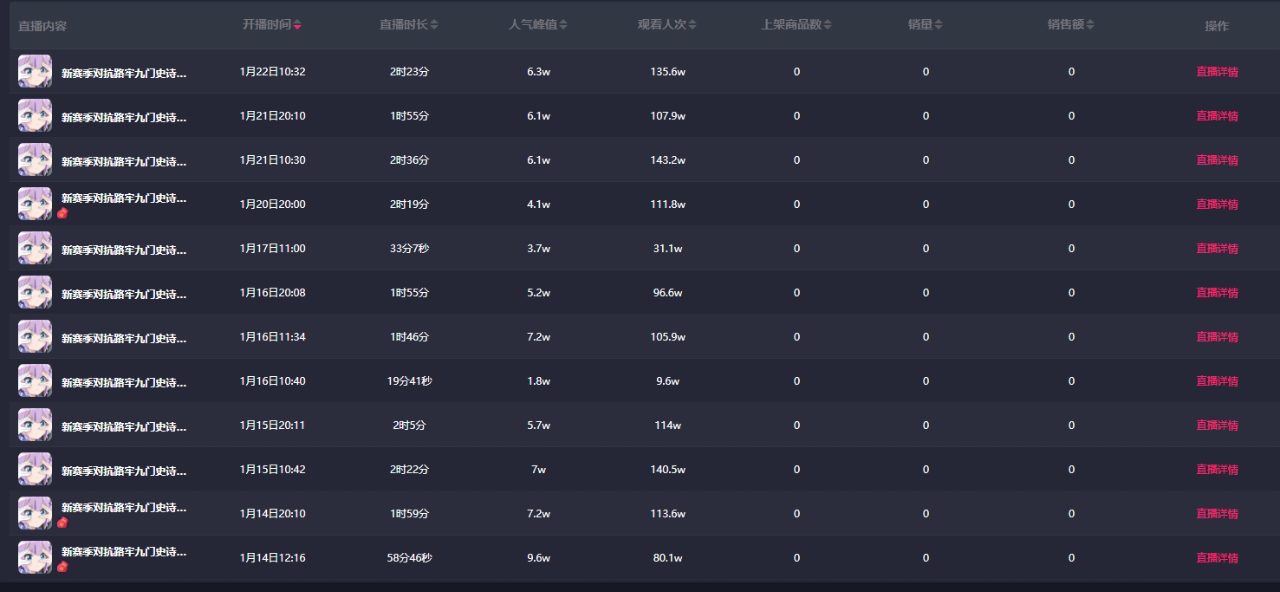Click avatar thumbnail of 1月16日11:34 stream
The width and height of the screenshot is (1280, 592).
coord(35,337)
